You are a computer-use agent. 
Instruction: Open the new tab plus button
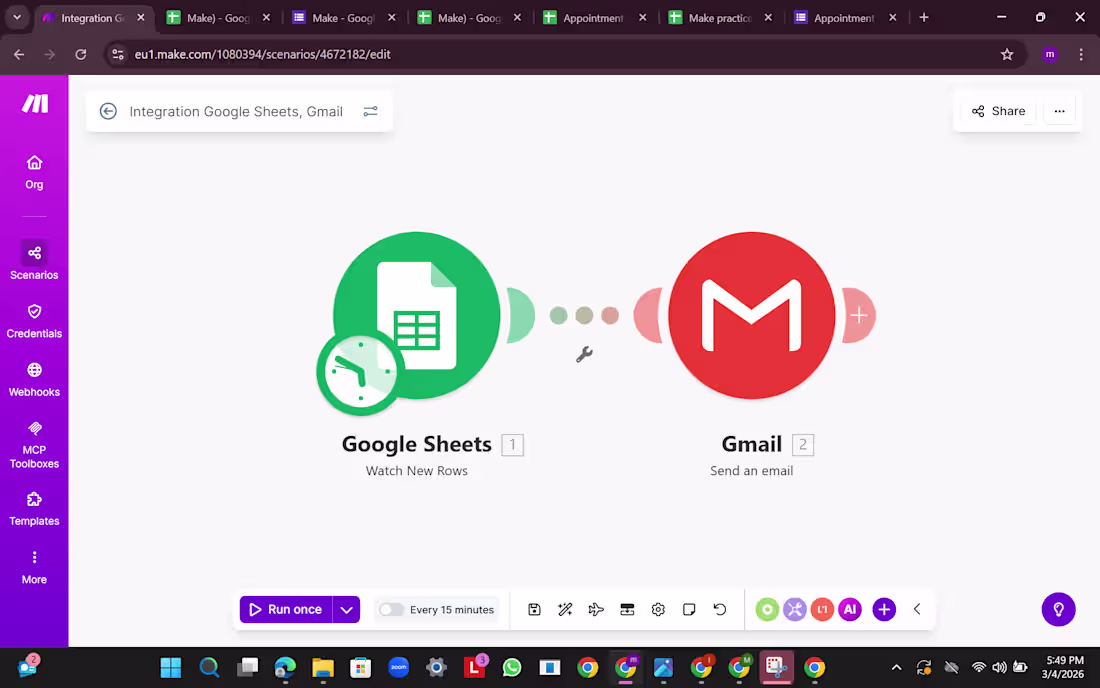pos(924,18)
